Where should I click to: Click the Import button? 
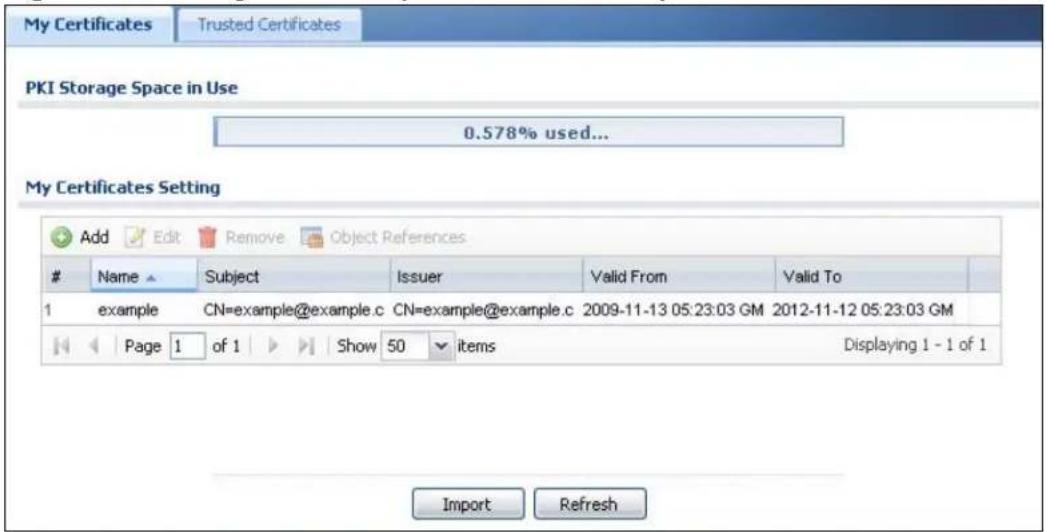(x=467, y=504)
